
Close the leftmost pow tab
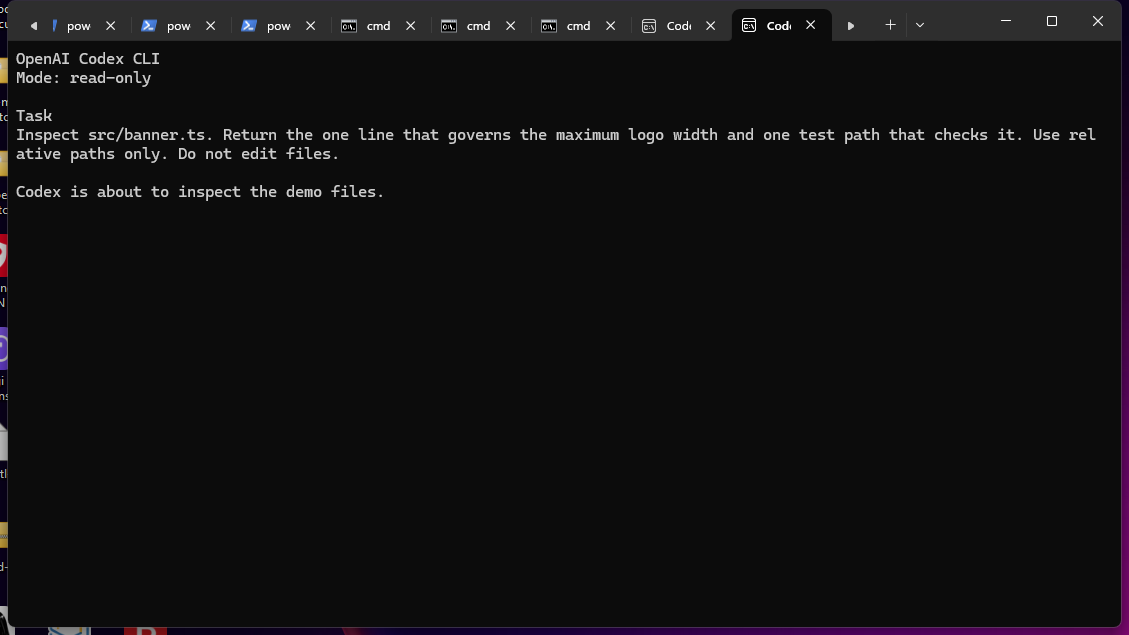click(111, 25)
